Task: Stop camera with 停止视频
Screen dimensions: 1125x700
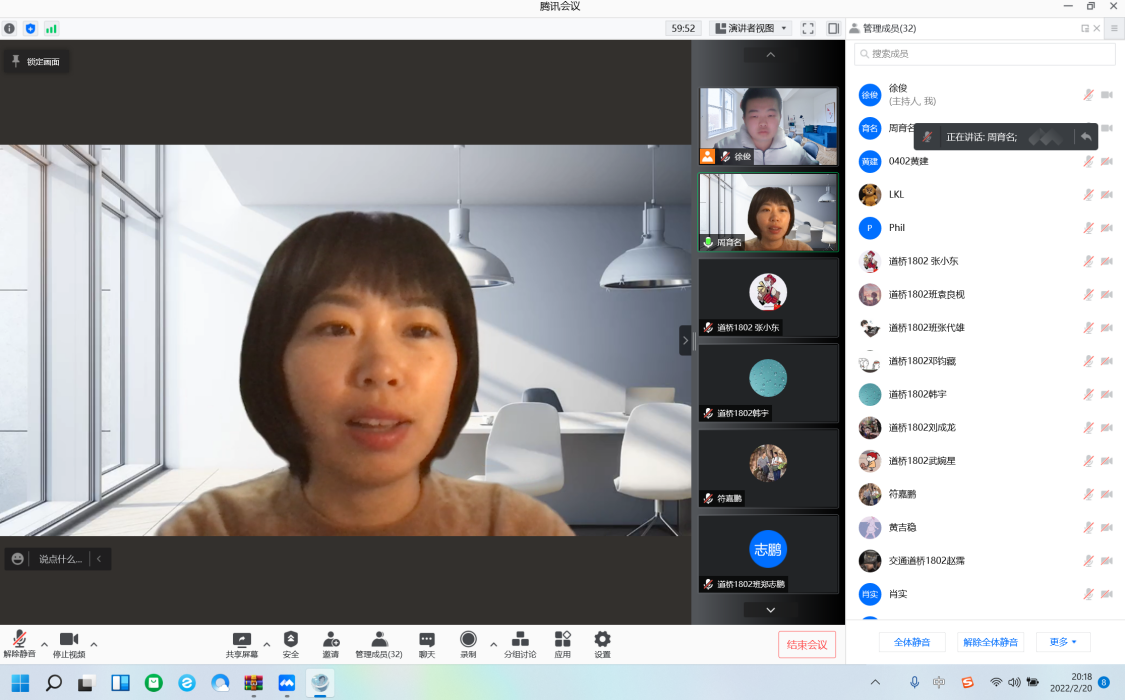Action: 69,640
